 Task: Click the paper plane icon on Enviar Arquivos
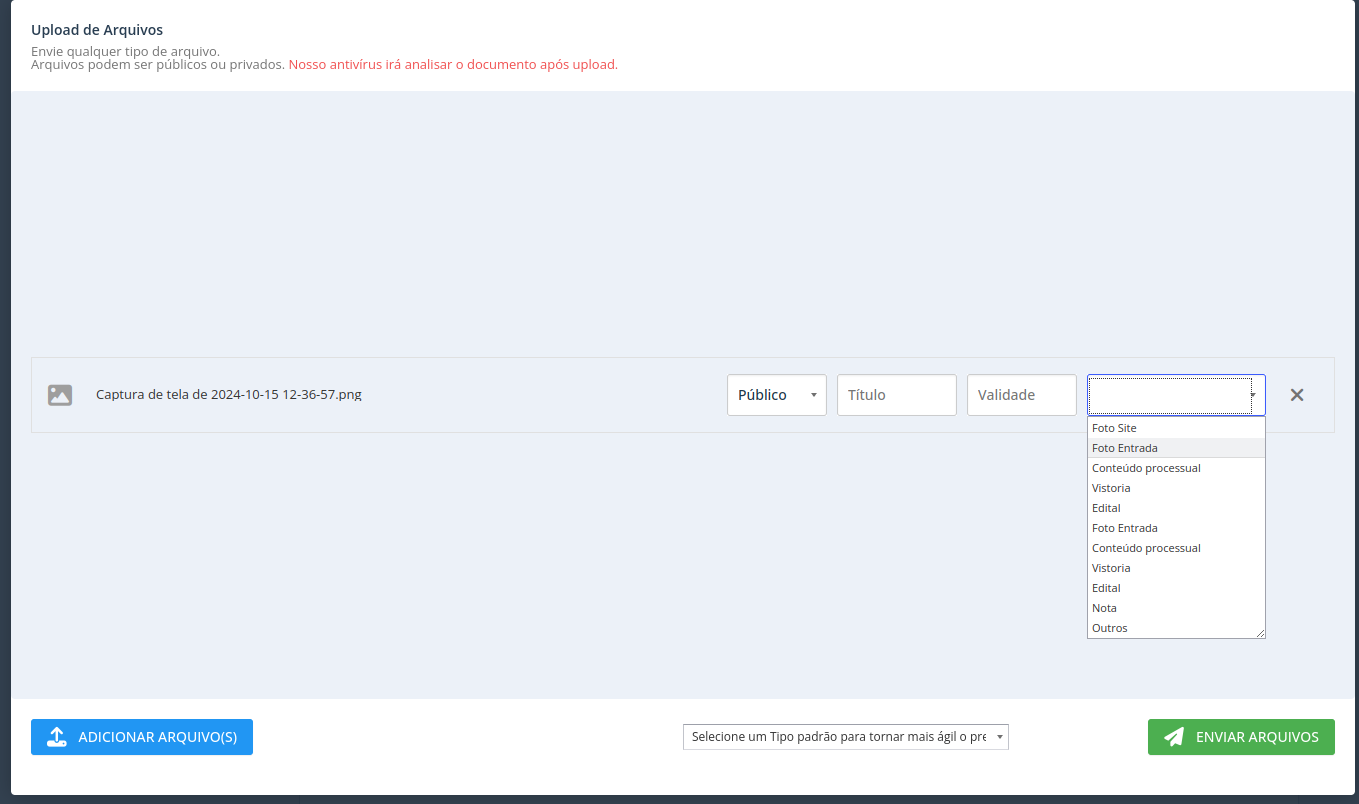(1175, 737)
